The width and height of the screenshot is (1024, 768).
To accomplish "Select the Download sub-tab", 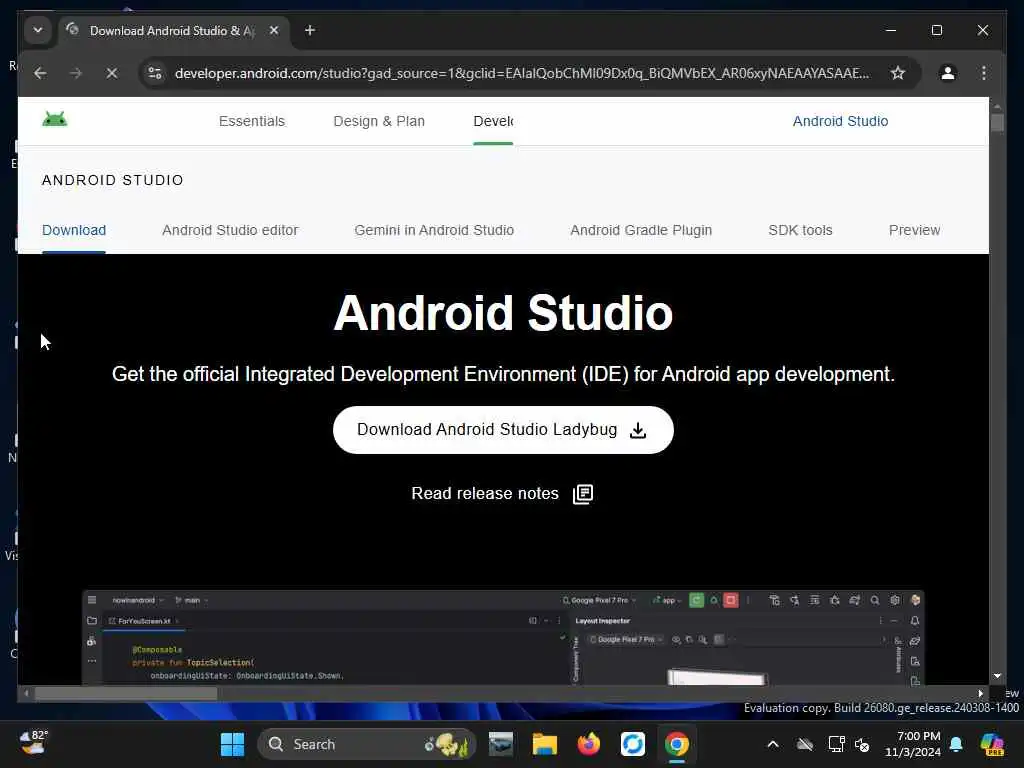I will [74, 231].
